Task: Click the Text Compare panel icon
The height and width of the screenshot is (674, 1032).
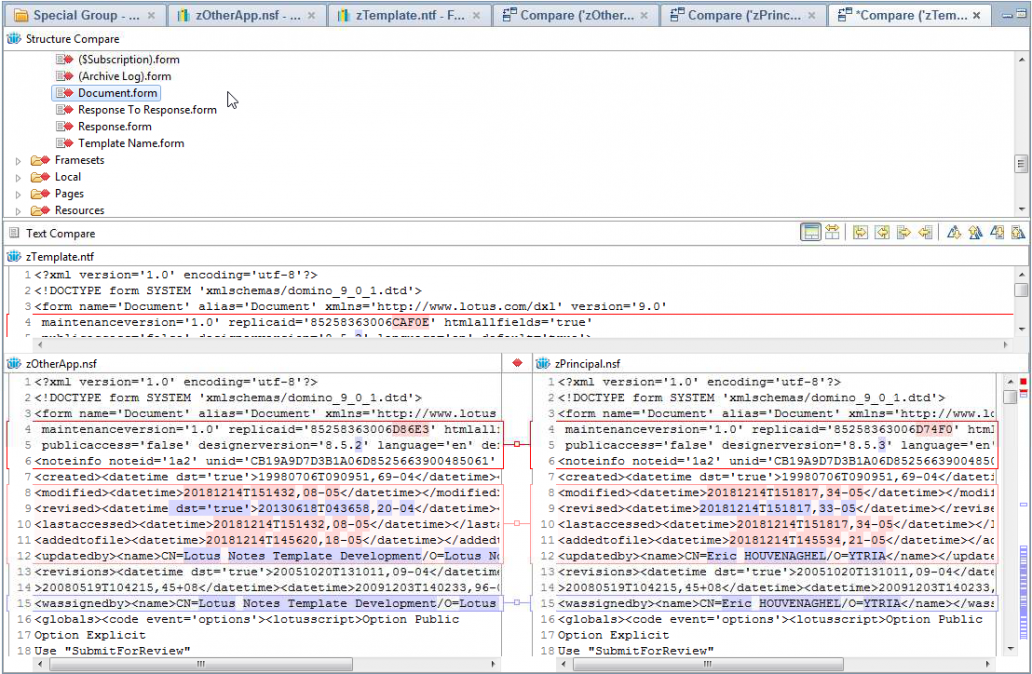Action: point(14,233)
